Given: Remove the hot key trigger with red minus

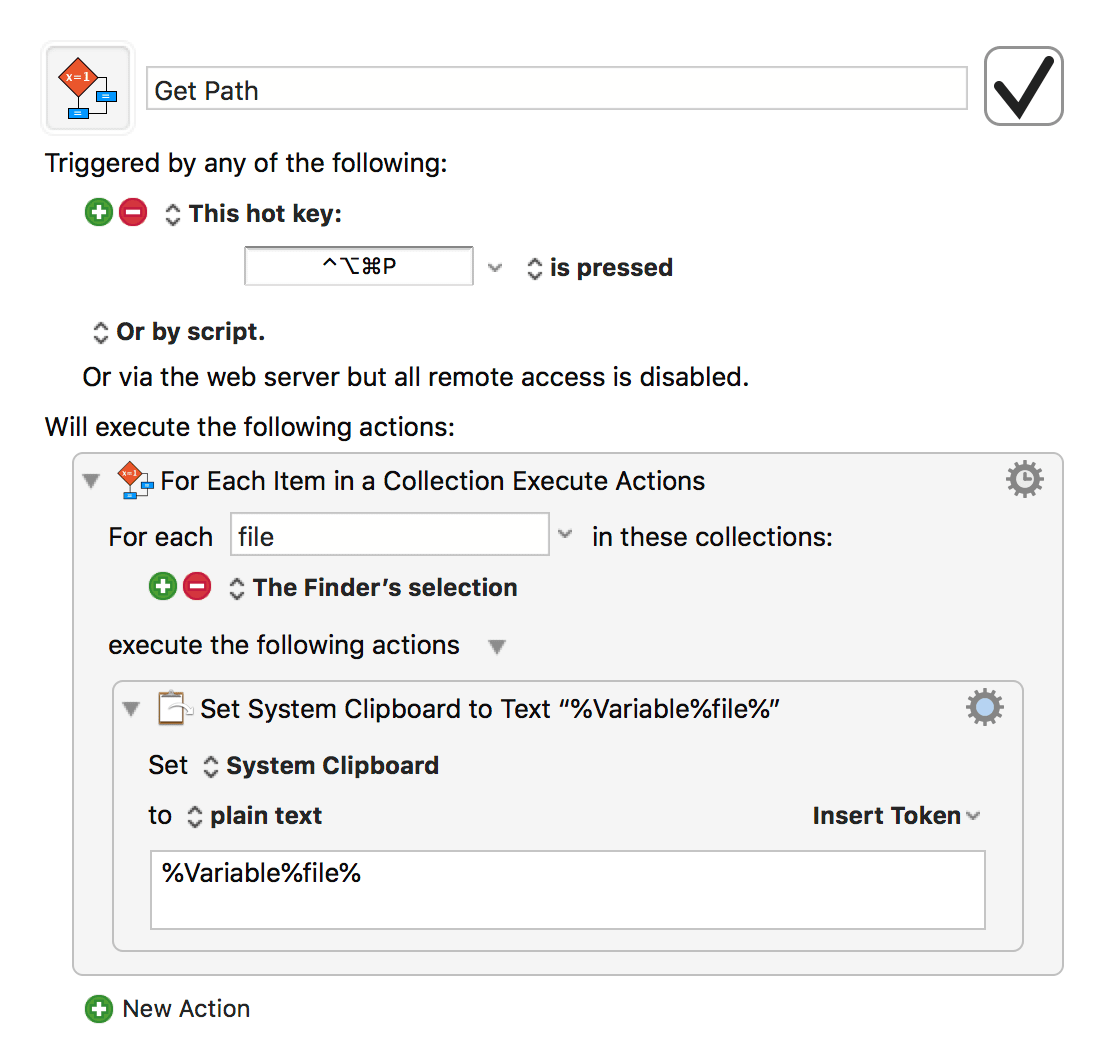Looking at the screenshot, I should click(133, 212).
